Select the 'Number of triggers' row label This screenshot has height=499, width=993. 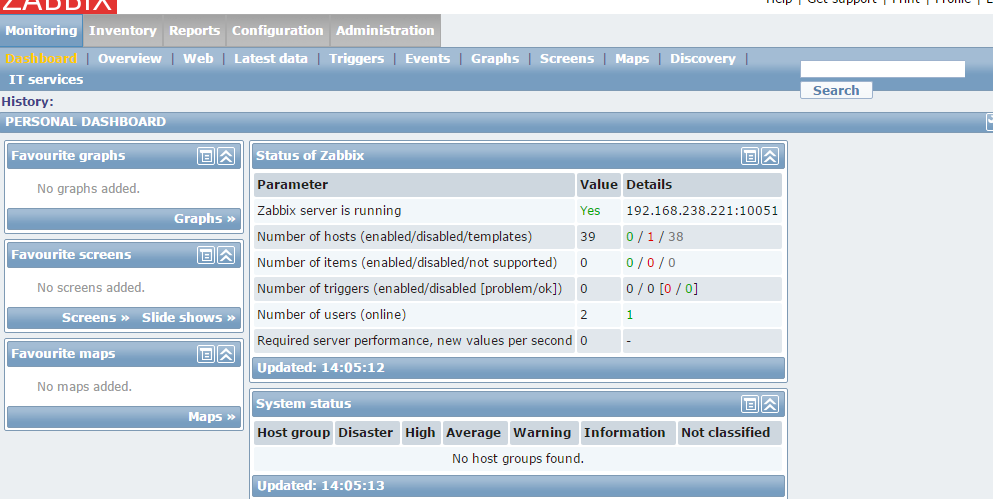(410, 288)
